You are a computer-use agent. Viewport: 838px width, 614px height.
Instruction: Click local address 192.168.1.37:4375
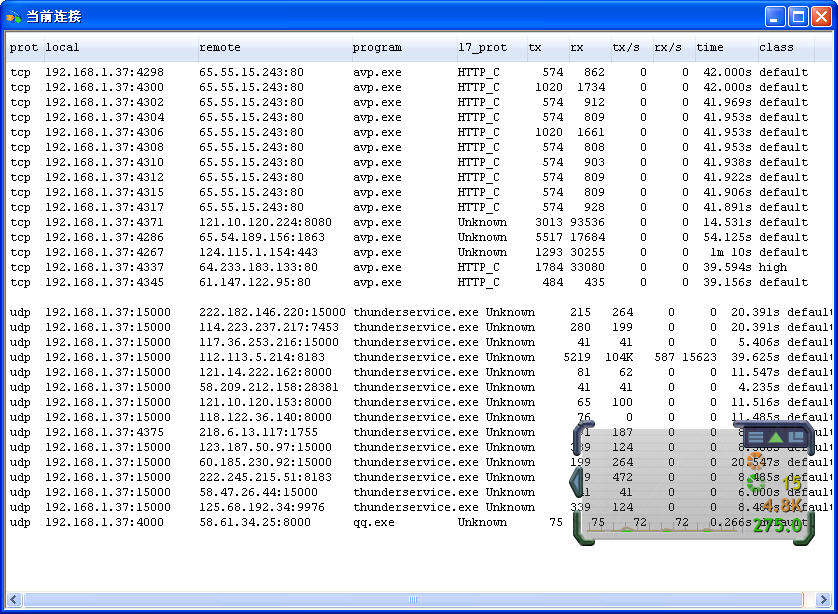click(104, 431)
